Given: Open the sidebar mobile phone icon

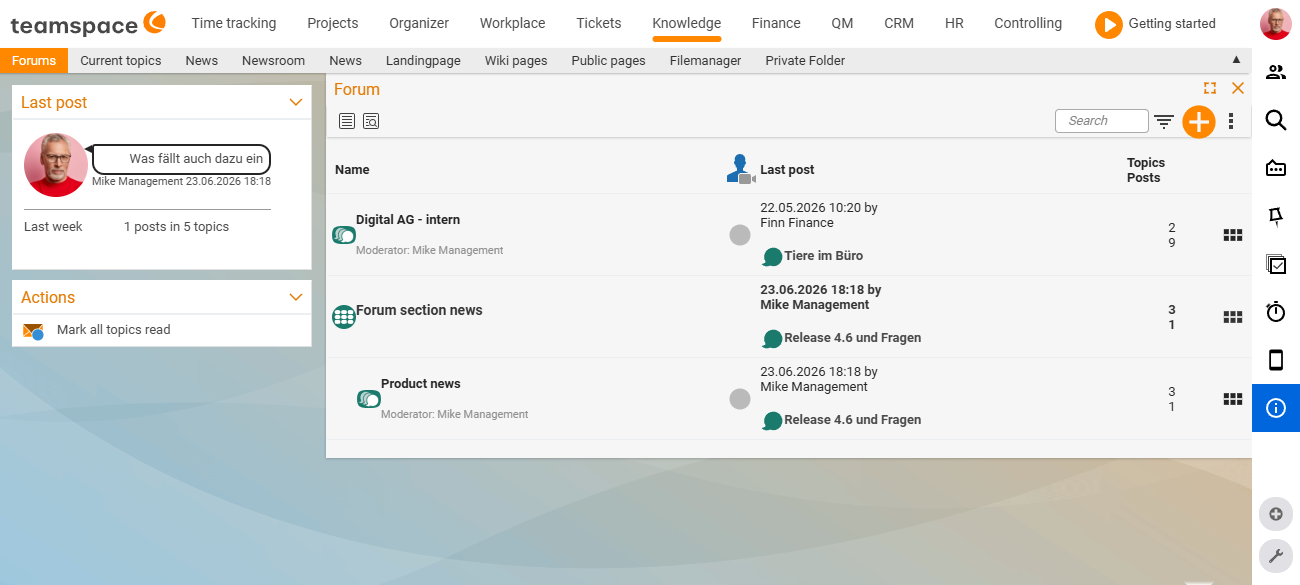Looking at the screenshot, I should (1275, 360).
